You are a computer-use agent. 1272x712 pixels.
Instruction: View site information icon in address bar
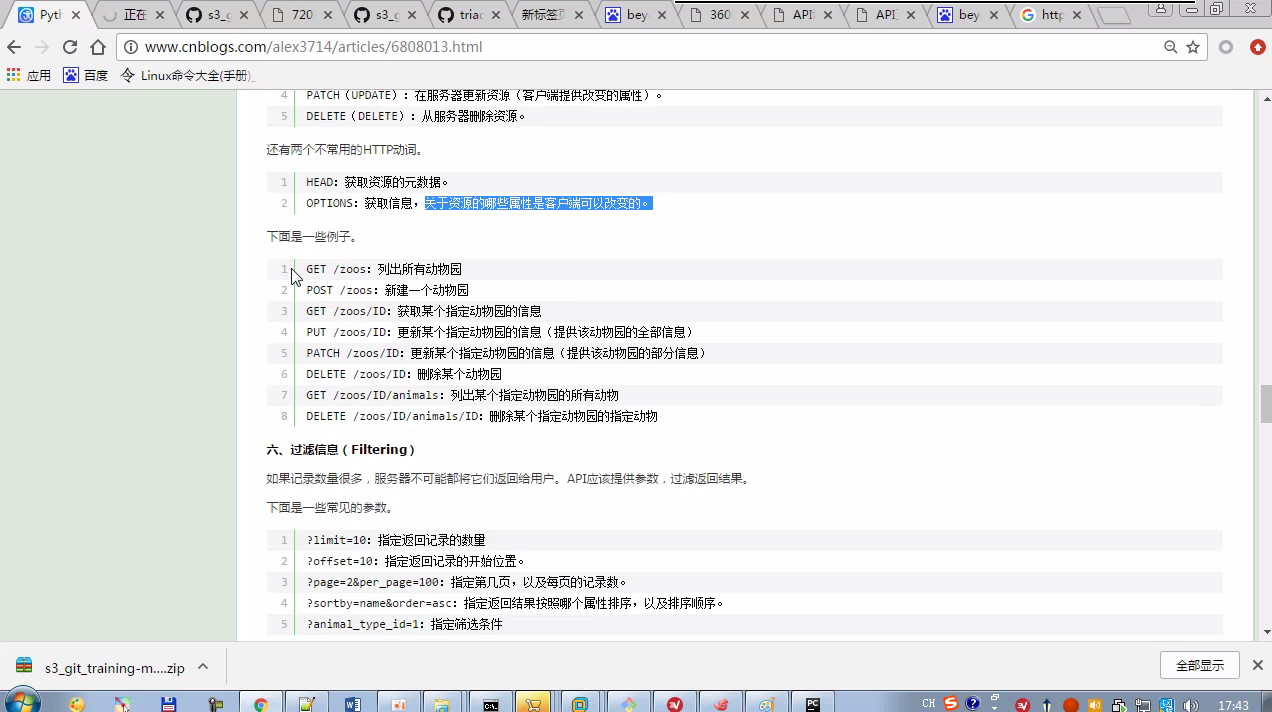coord(131,47)
